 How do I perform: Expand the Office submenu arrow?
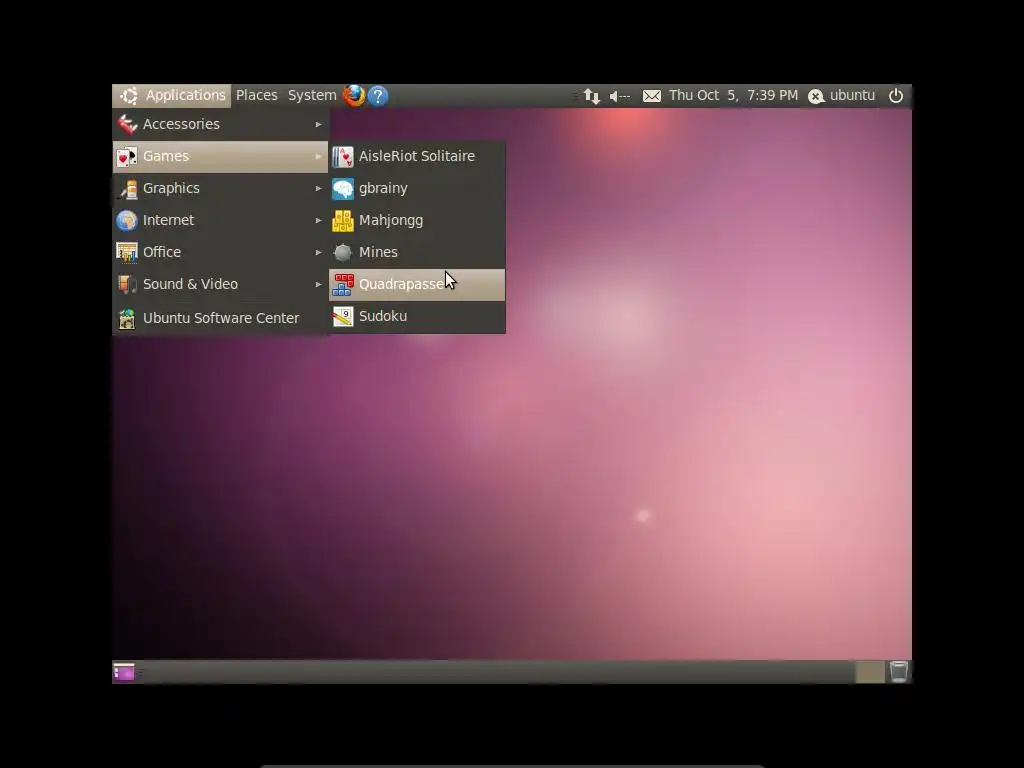[319, 252]
